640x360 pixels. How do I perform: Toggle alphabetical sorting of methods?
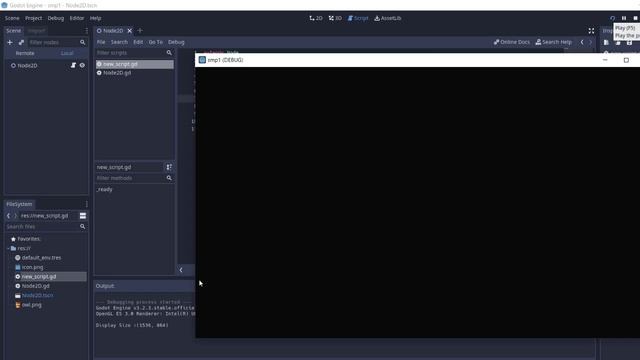169,167
